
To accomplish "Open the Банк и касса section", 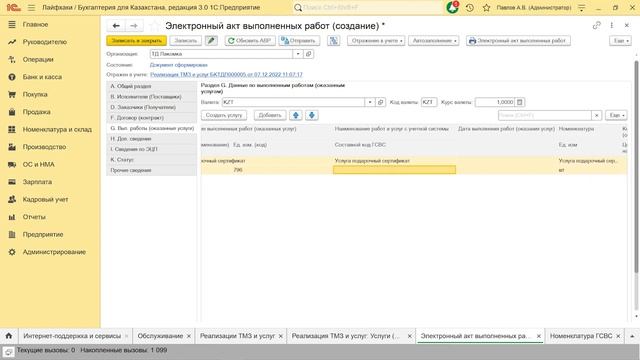I will 42,77.
